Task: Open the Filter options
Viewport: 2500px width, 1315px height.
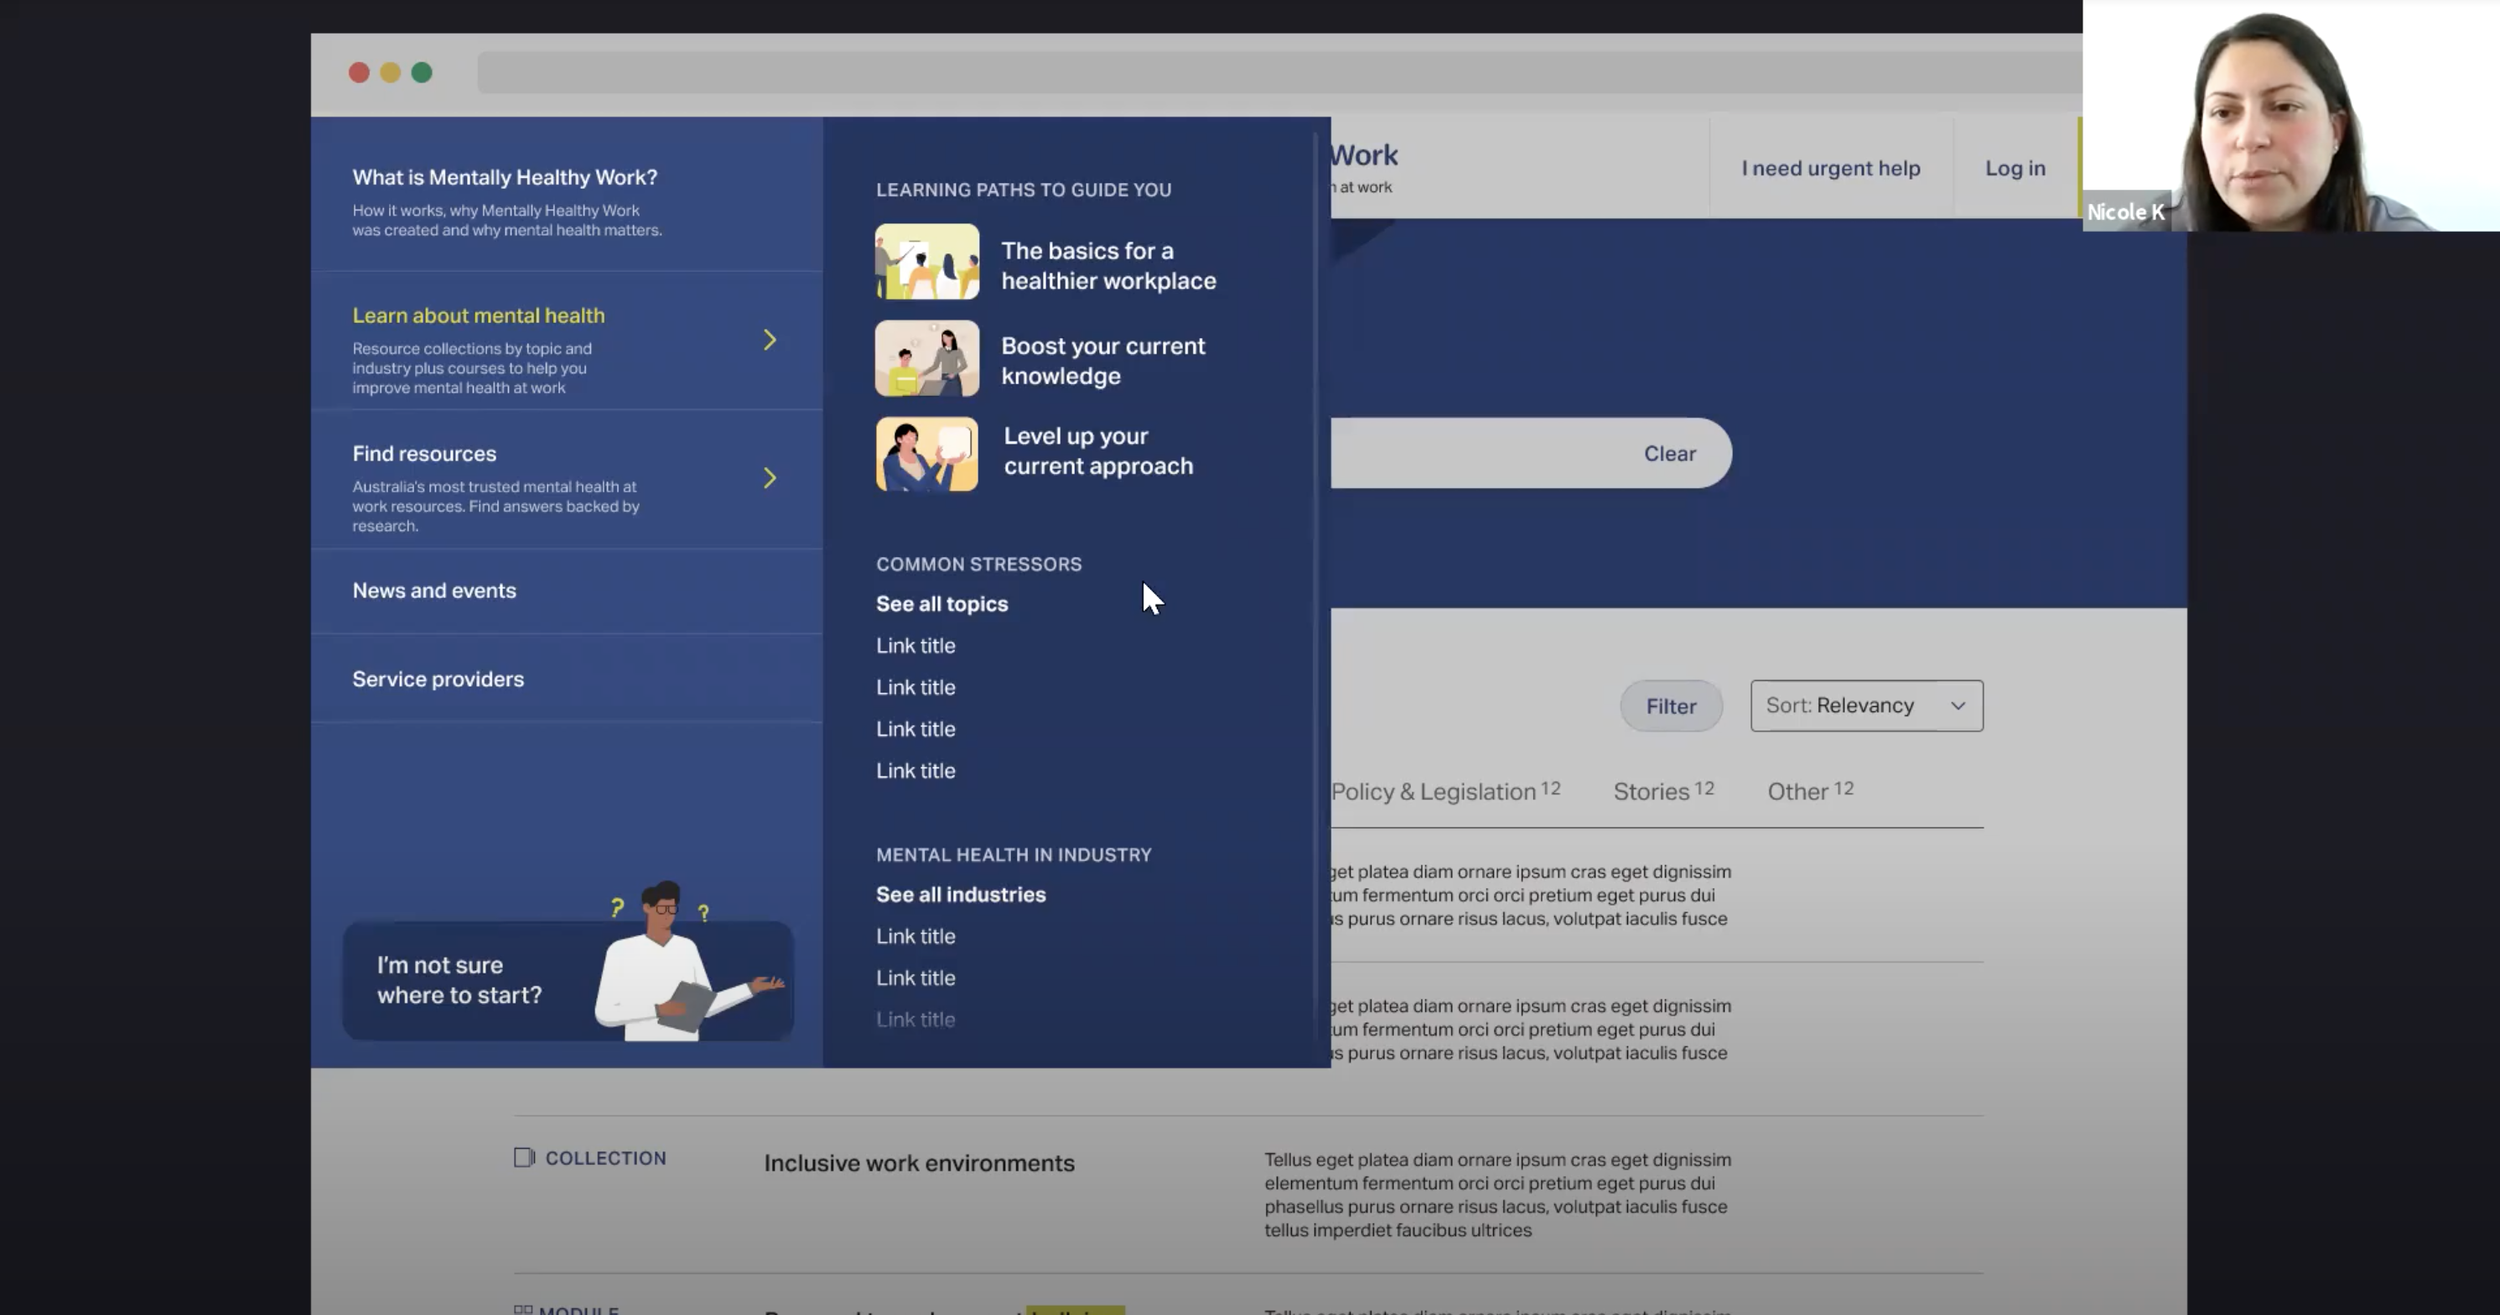Action: [x=1670, y=705]
